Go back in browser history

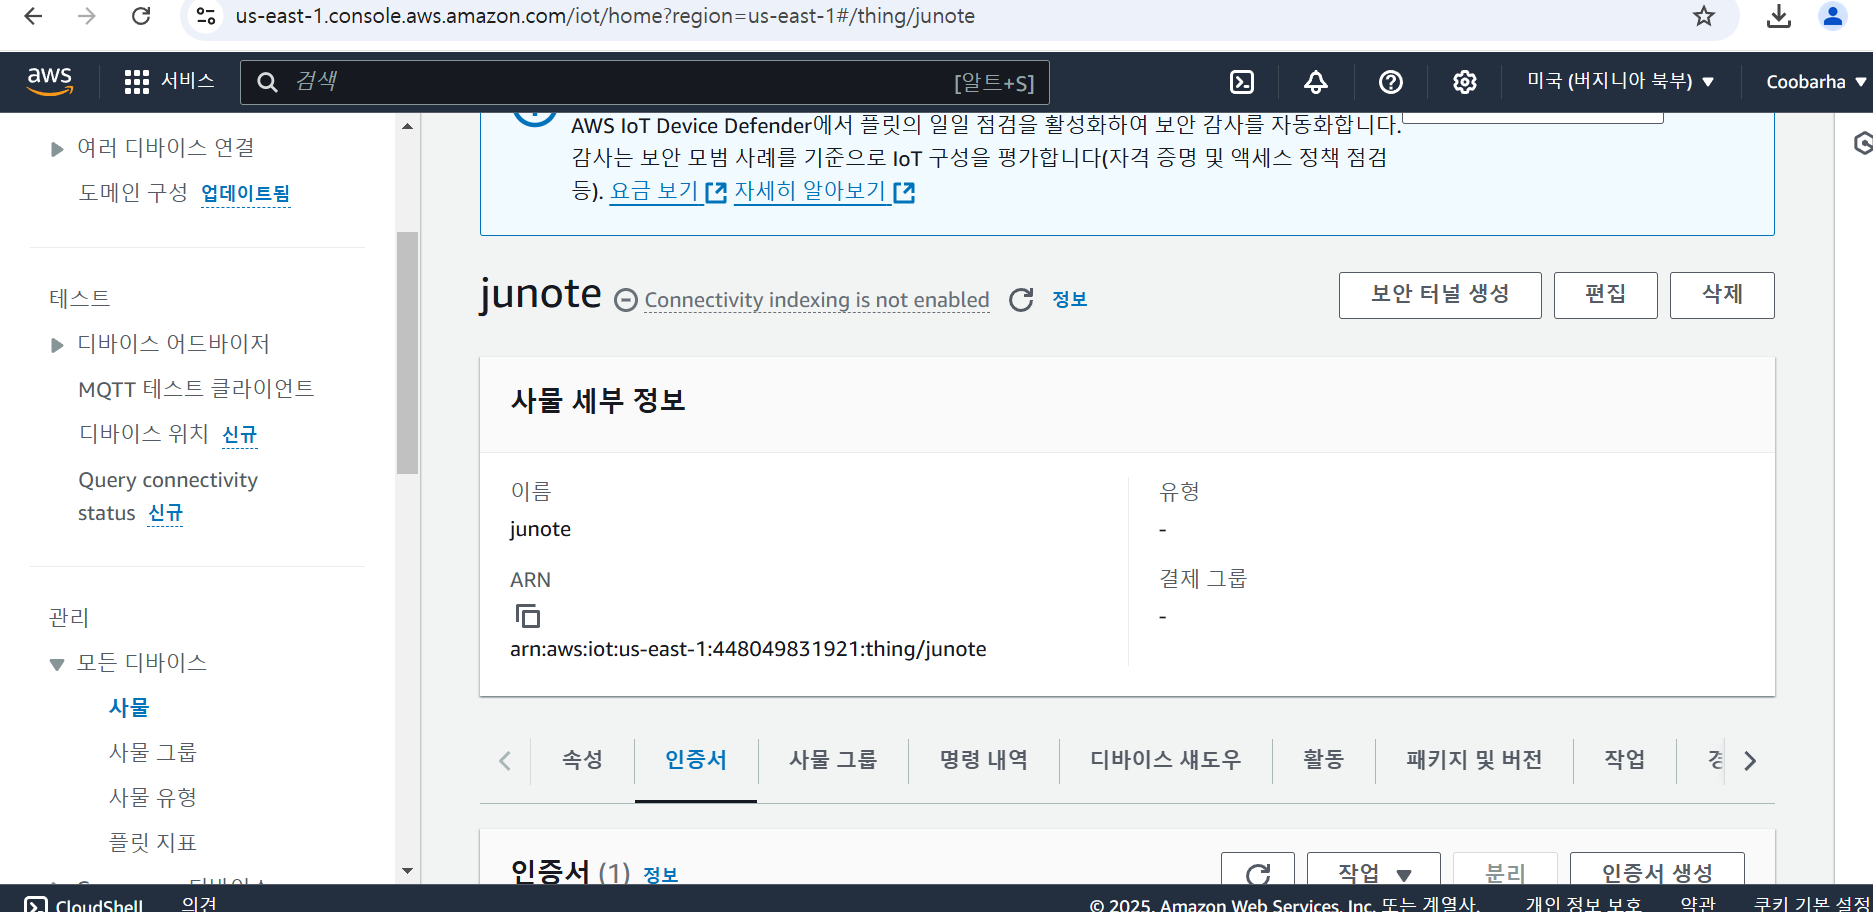click(x=33, y=16)
